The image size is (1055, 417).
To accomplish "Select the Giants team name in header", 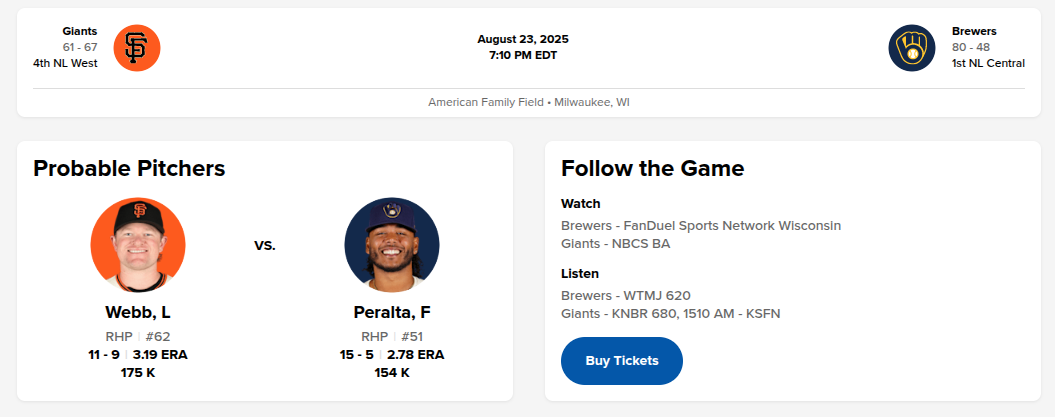I will click(79, 31).
